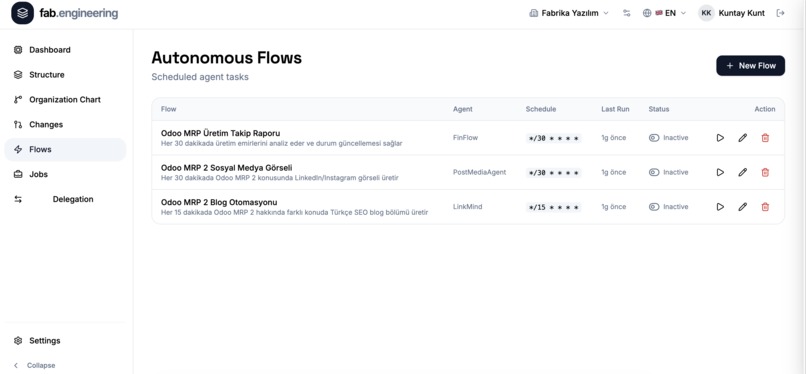Select Flows in sidebar

(65, 149)
